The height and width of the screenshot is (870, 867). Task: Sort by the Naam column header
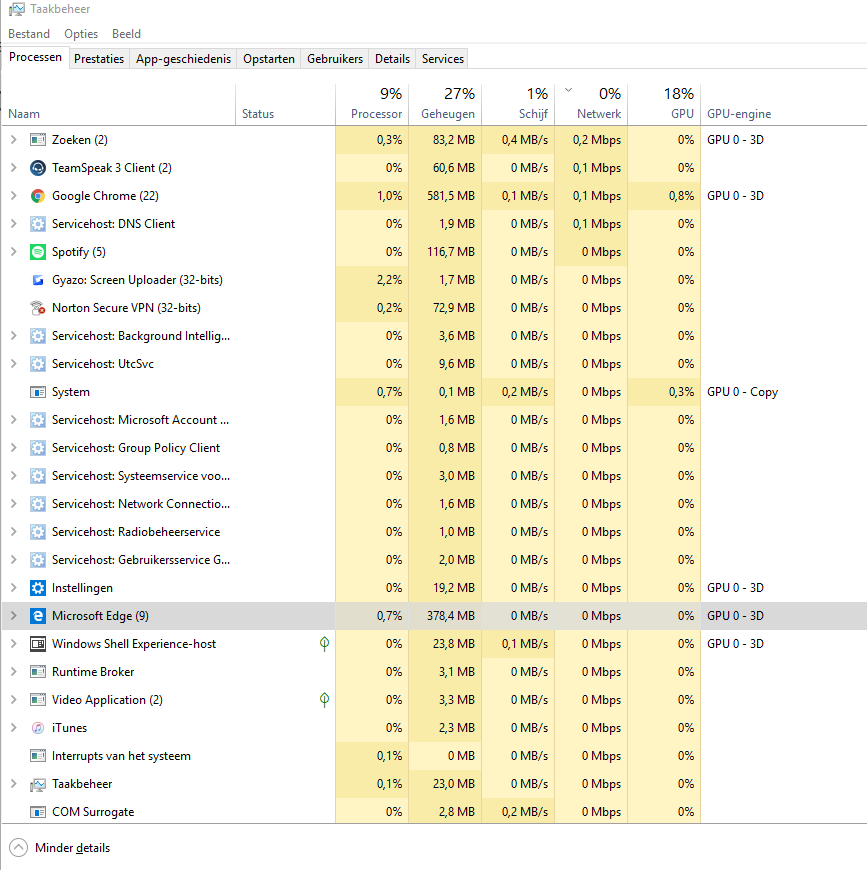click(x=119, y=105)
